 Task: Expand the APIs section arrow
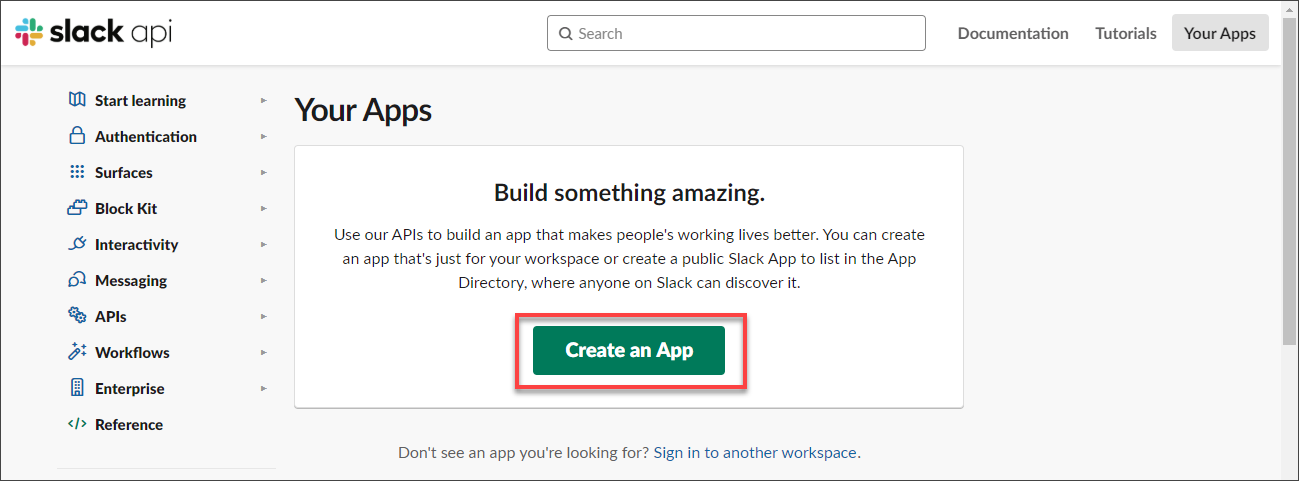tap(264, 316)
